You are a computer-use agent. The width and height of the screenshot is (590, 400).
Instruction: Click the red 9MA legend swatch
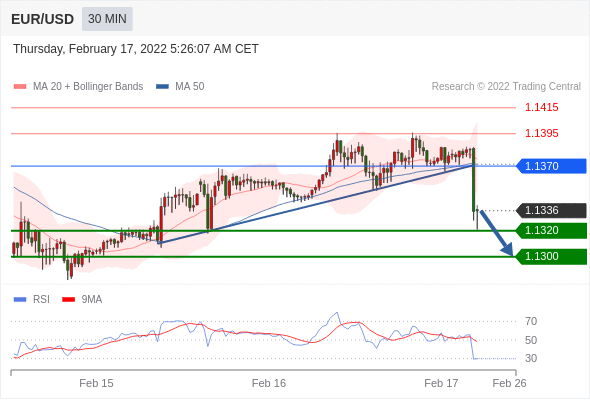(68, 300)
